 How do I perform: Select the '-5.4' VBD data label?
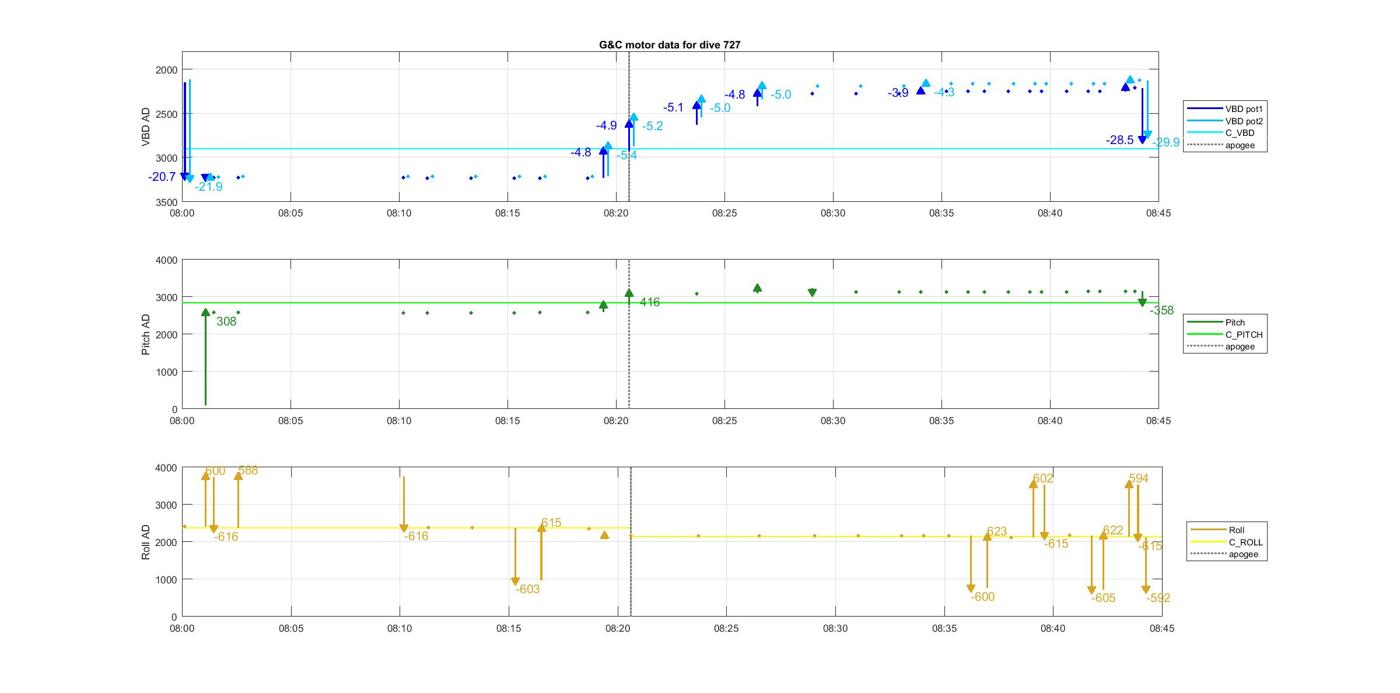(x=627, y=155)
